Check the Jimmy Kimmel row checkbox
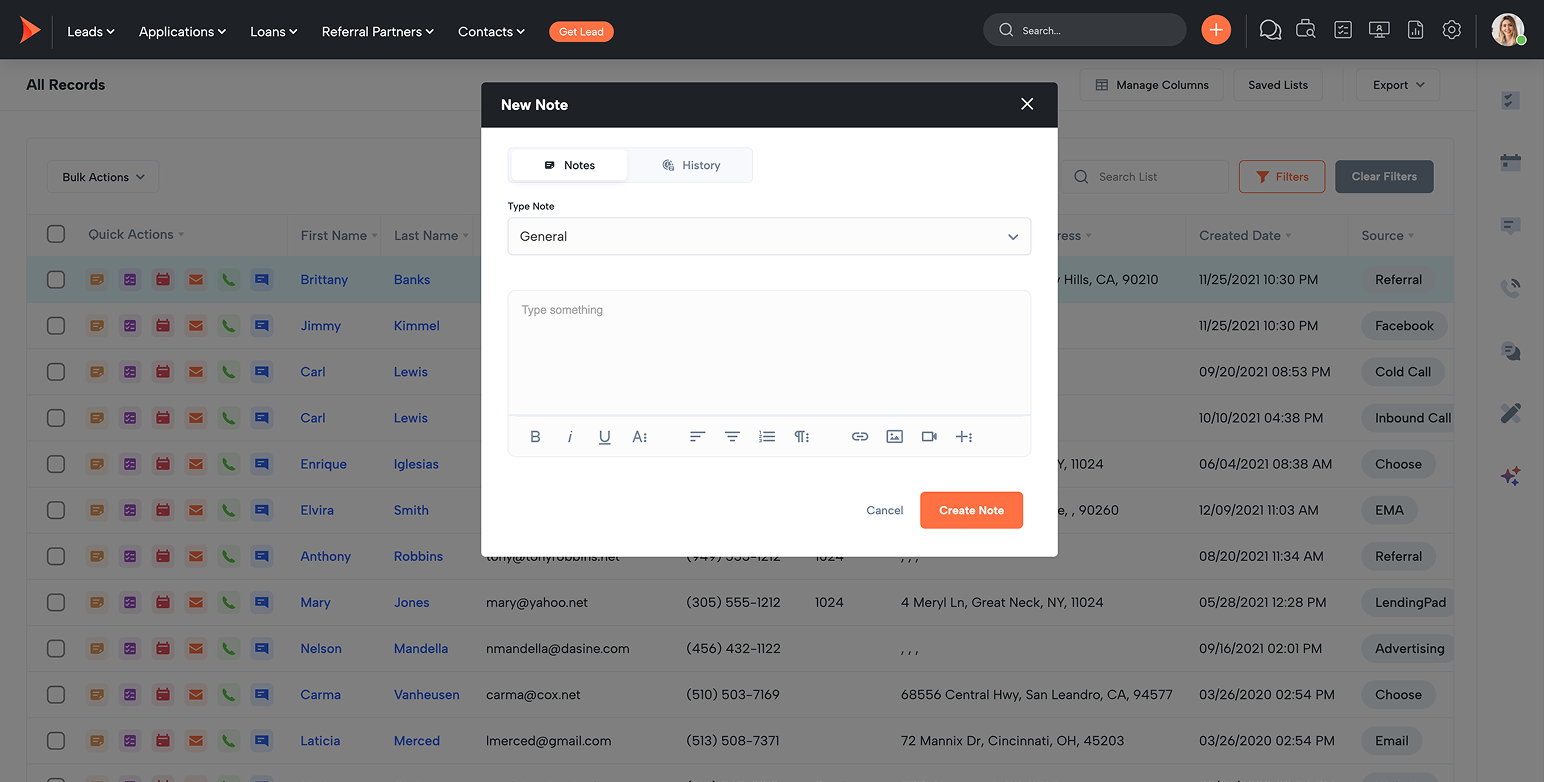1544x782 pixels. tap(56, 326)
